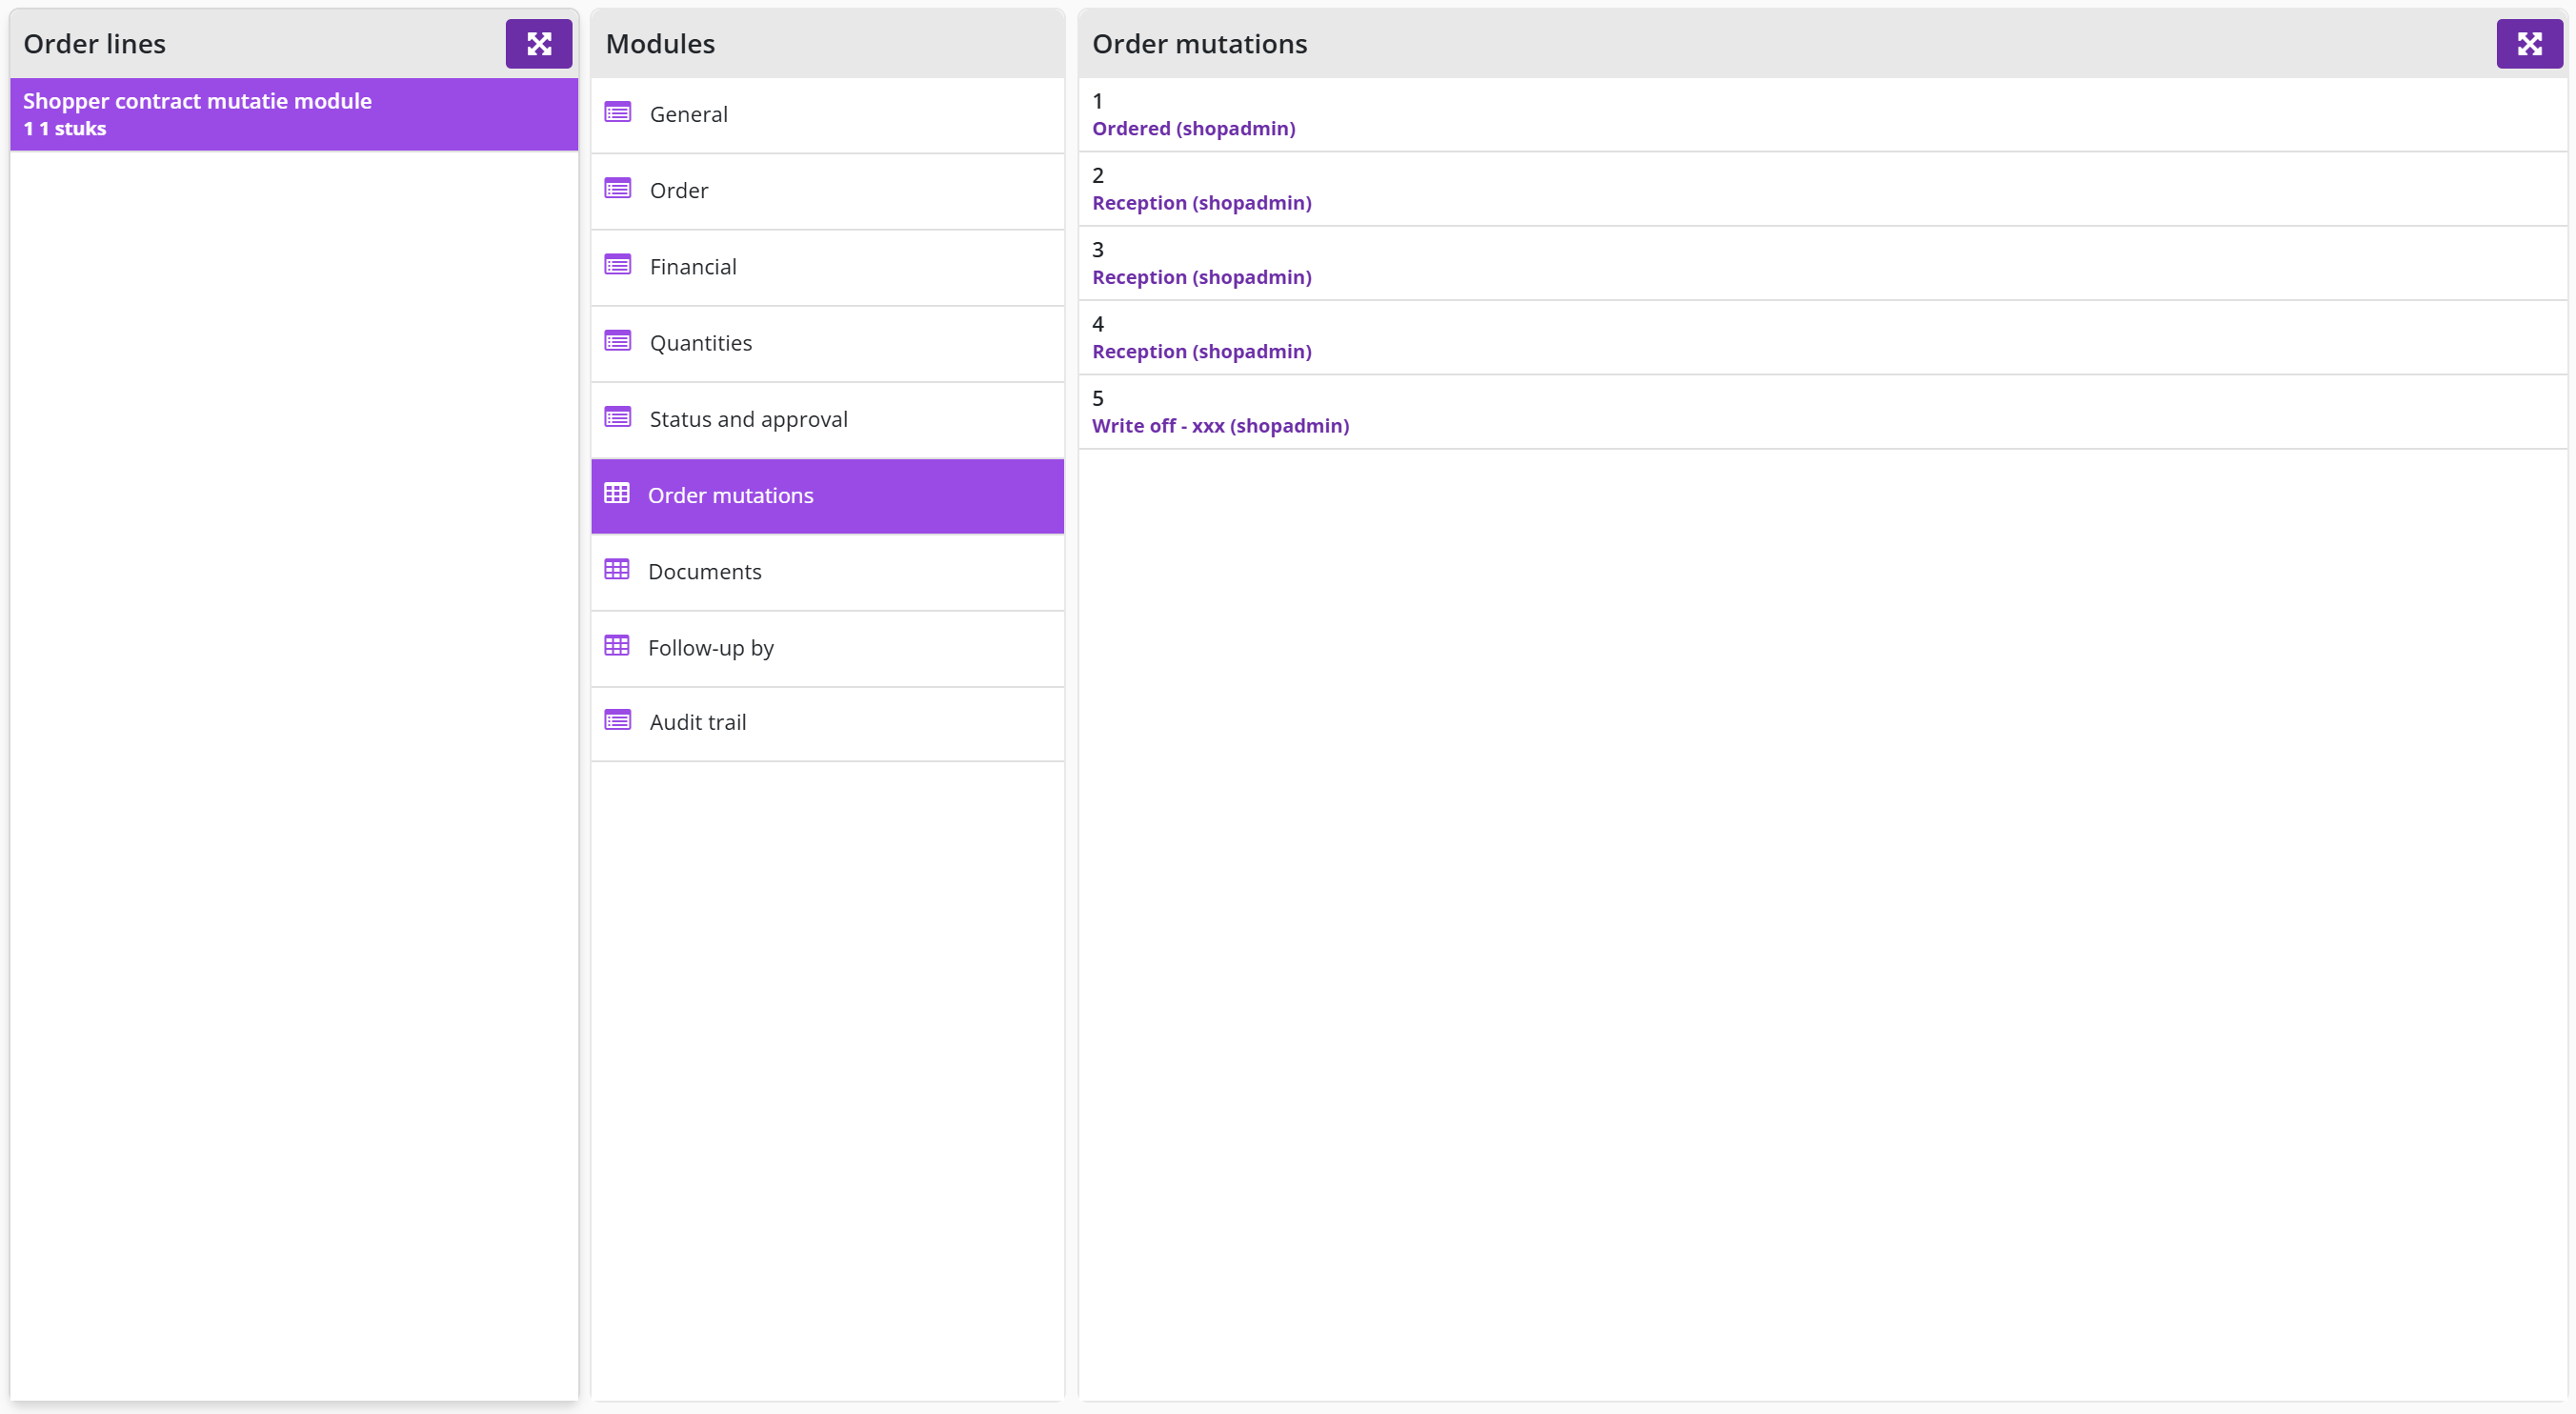Expand the Order mutations panel
This screenshot has height=1414, width=2576.
coord(2529,44)
